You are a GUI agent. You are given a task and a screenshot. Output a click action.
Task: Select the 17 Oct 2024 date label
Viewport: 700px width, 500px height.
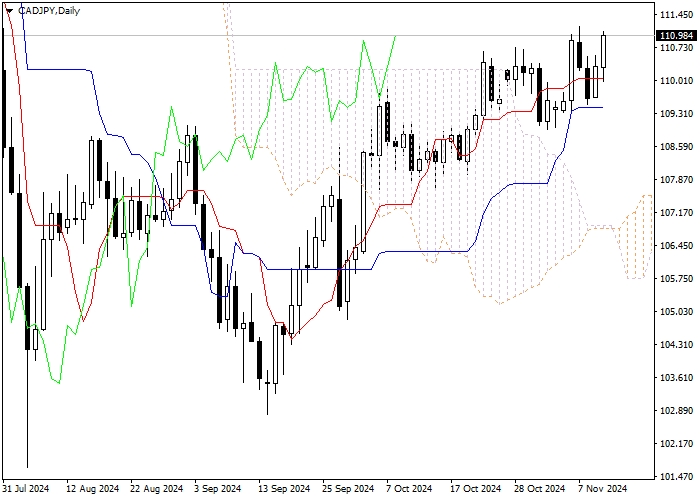point(476,489)
